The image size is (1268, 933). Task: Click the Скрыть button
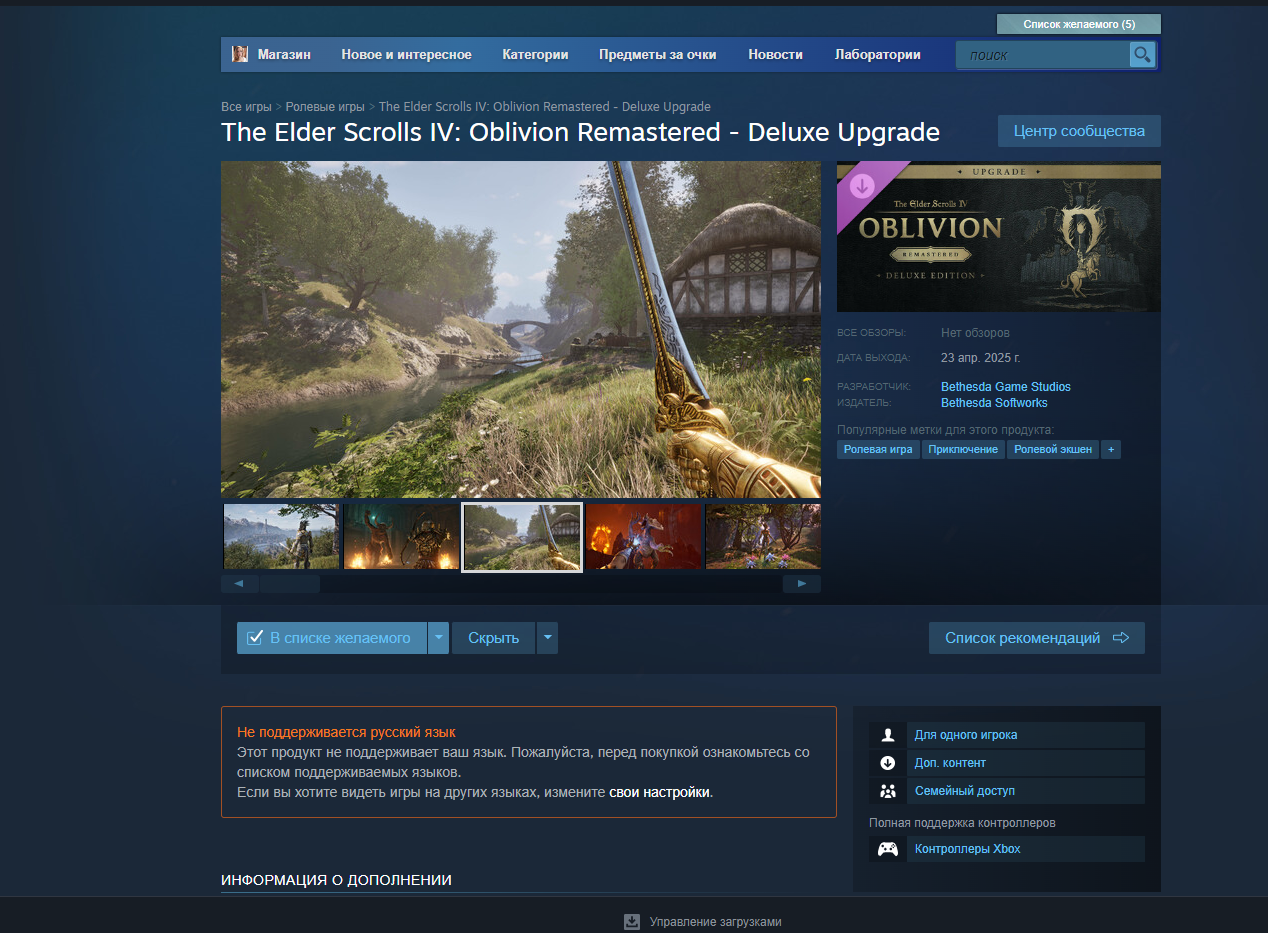coord(494,638)
